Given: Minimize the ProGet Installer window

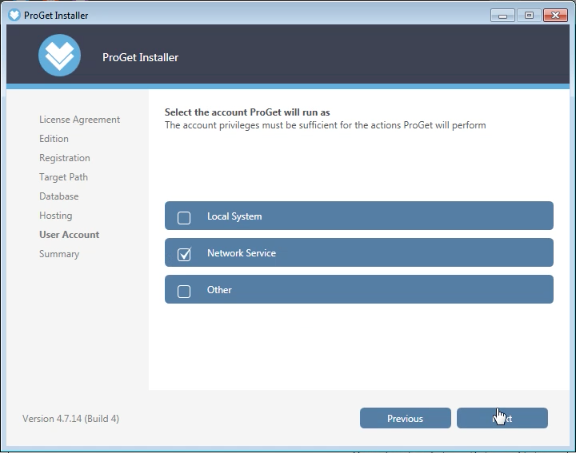Looking at the screenshot, I should click(502, 15).
